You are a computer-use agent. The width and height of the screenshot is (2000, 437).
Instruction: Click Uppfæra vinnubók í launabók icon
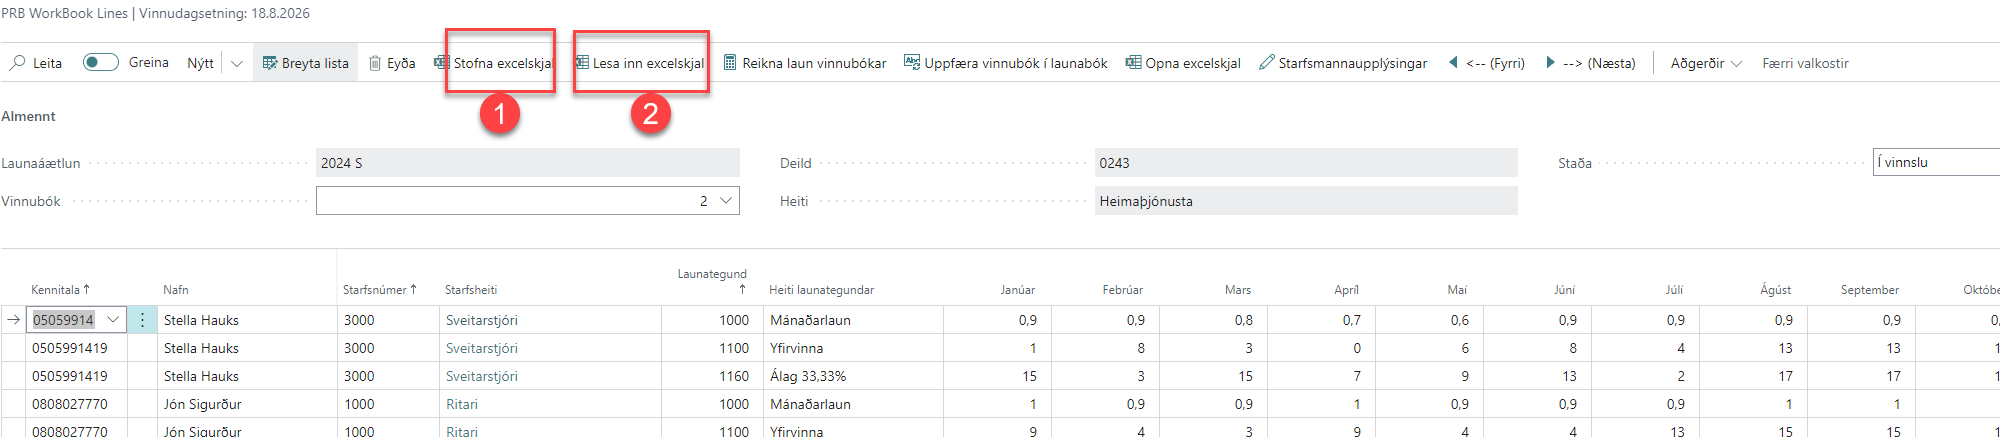pos(912,62)
